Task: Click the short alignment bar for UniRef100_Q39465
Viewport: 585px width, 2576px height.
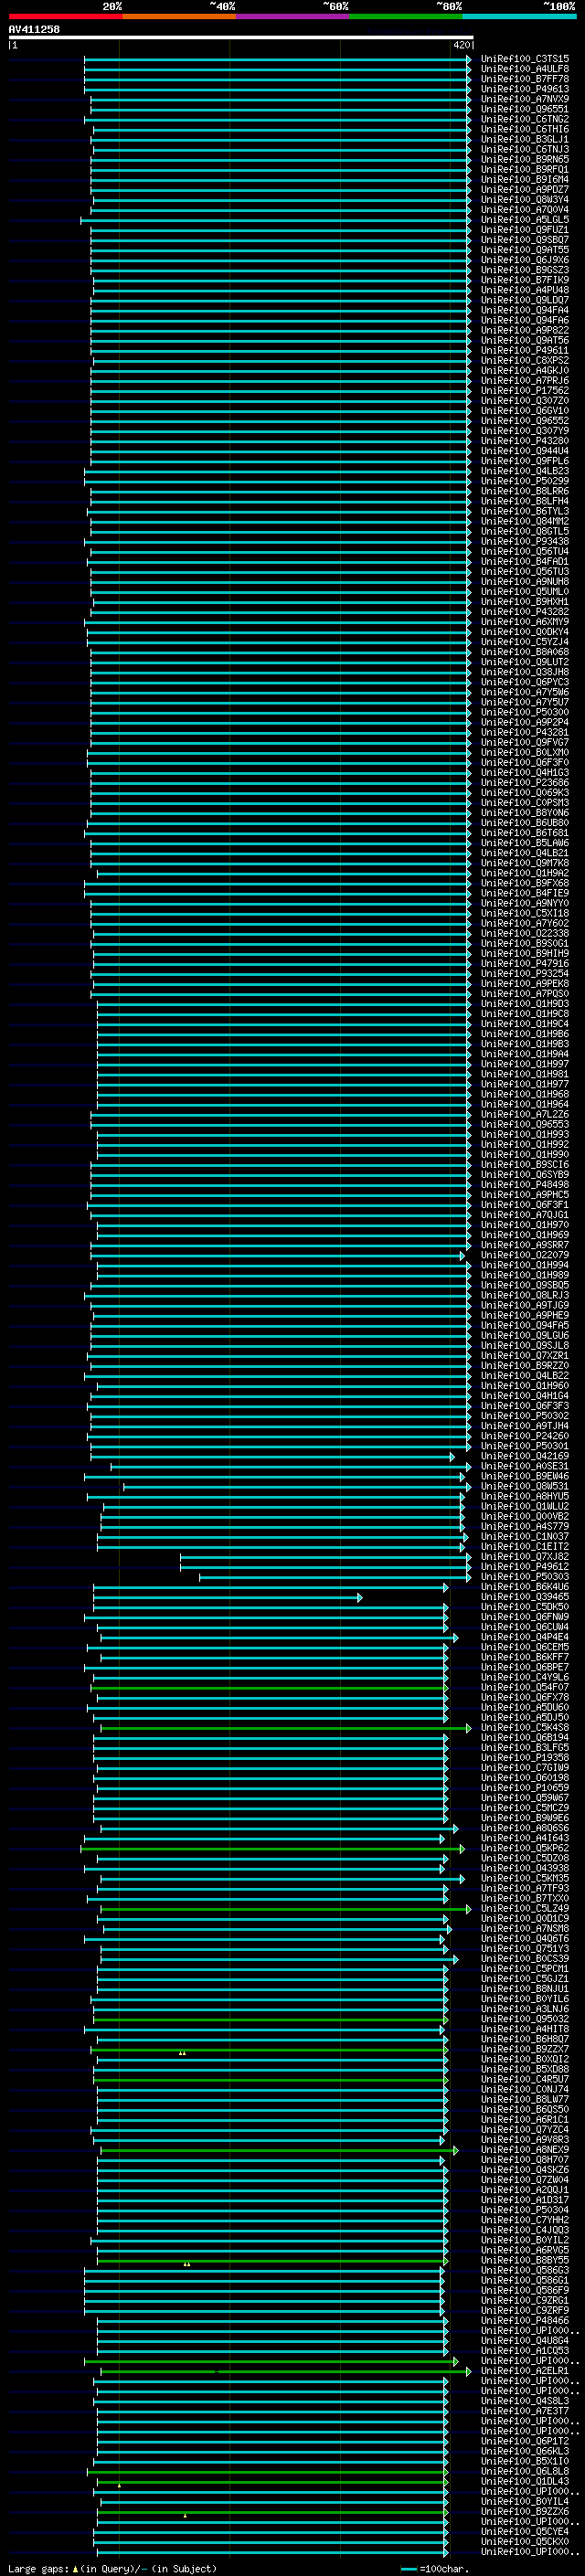Action: pos(227,1597)
